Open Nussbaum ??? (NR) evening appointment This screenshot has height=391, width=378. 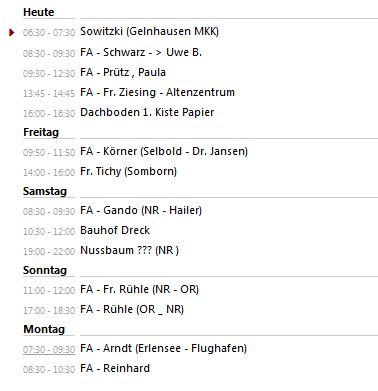[x=130, y=250]
